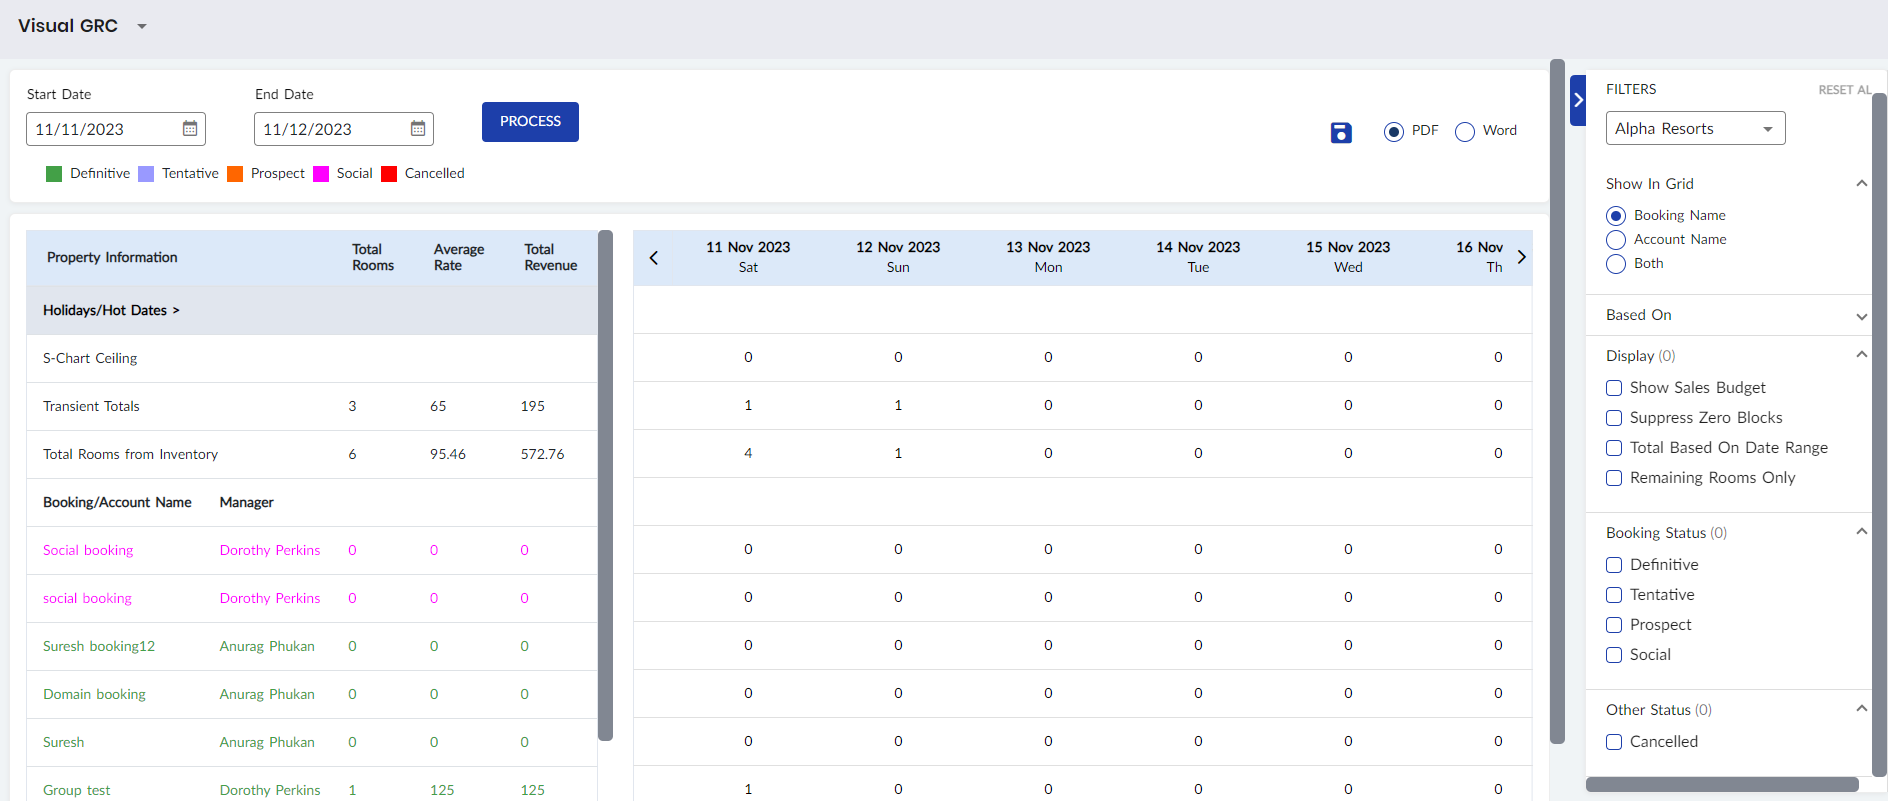Viewport: 1888px width, 801px height.
Task: Select the PDF export option
Action: point(1394,132)
